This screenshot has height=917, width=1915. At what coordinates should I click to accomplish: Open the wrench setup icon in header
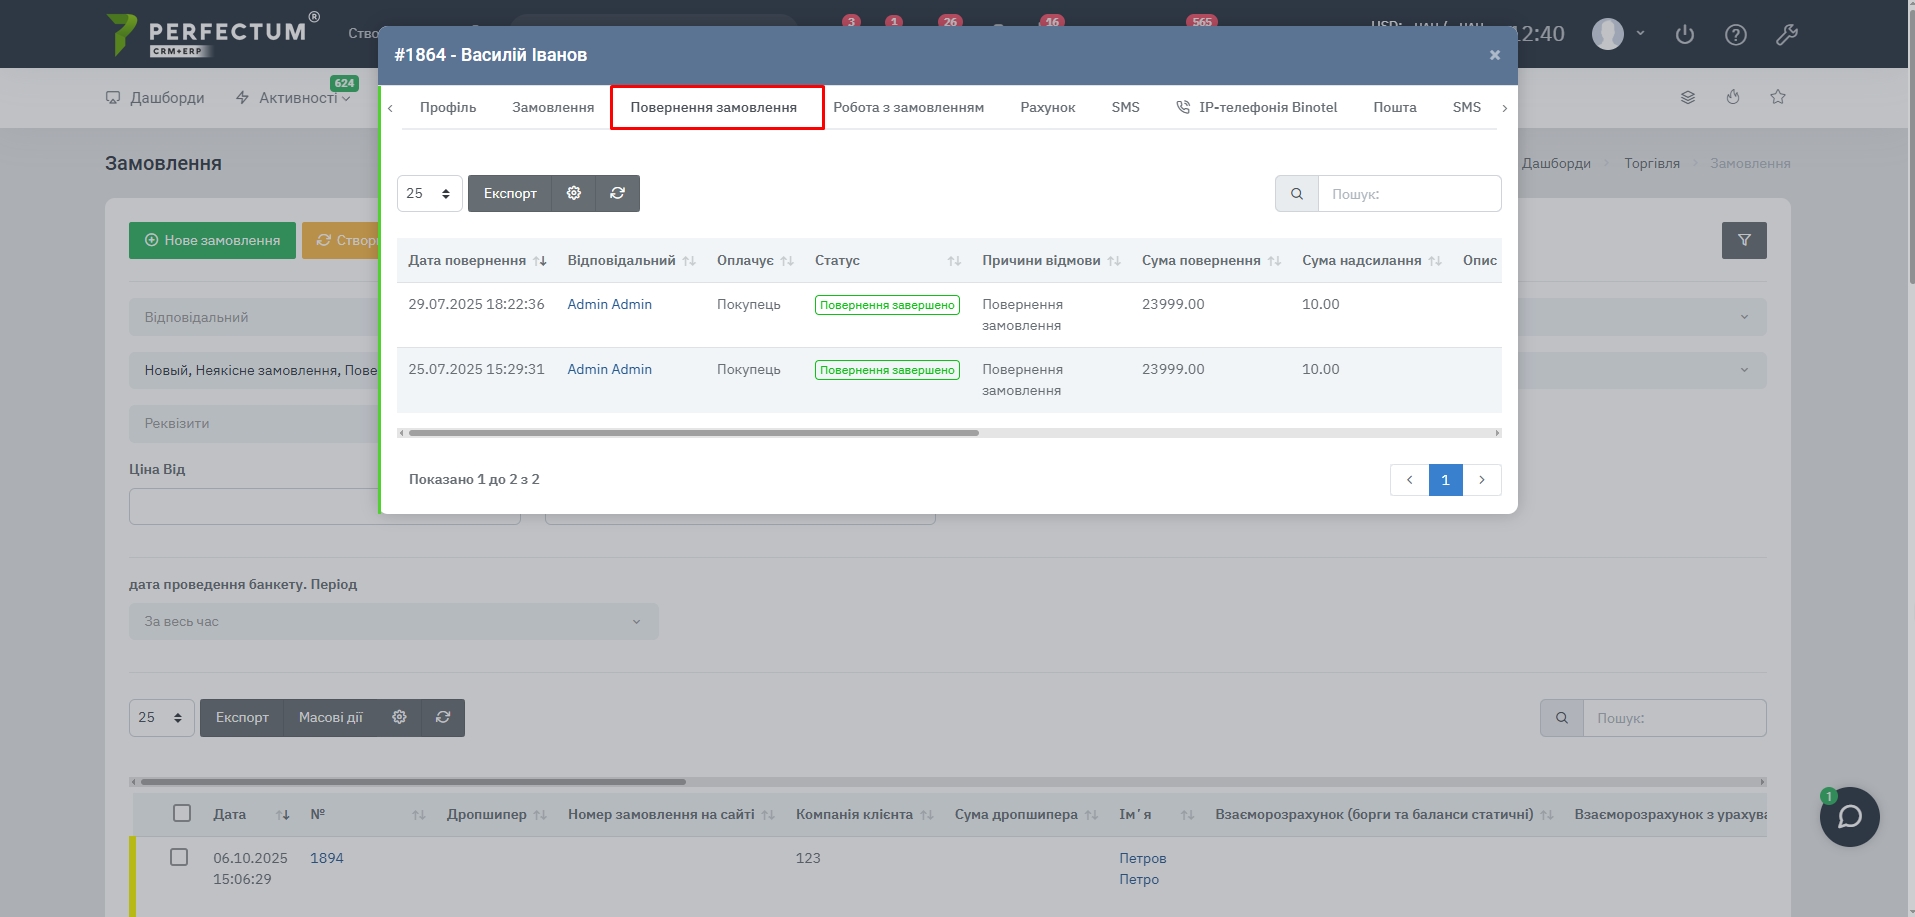[x=1786, y=35]
